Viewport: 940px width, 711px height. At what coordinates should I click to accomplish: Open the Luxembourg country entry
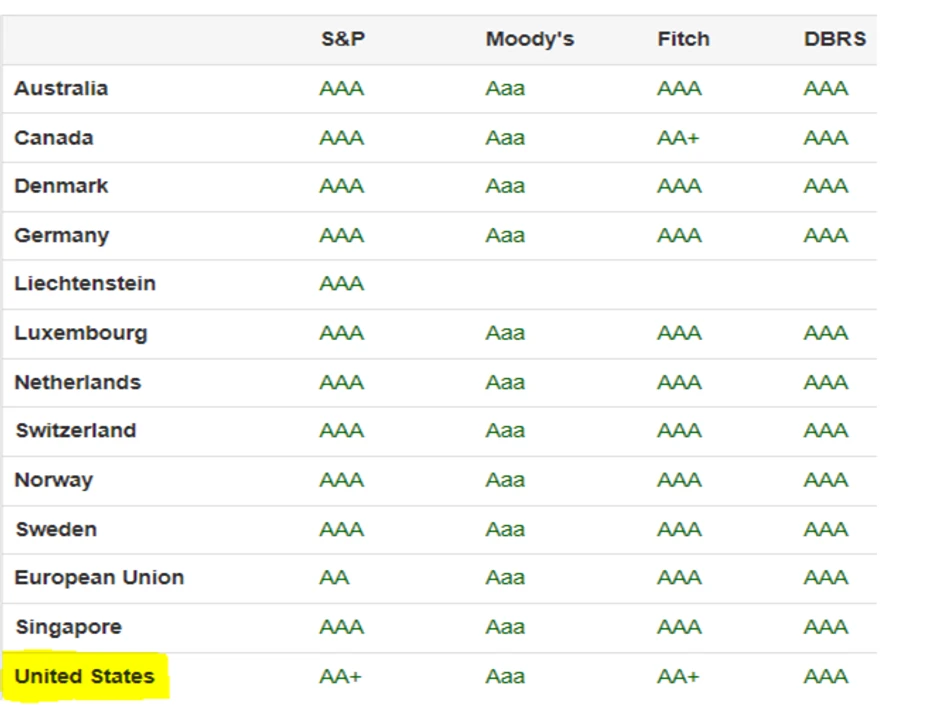click(81, 333)
